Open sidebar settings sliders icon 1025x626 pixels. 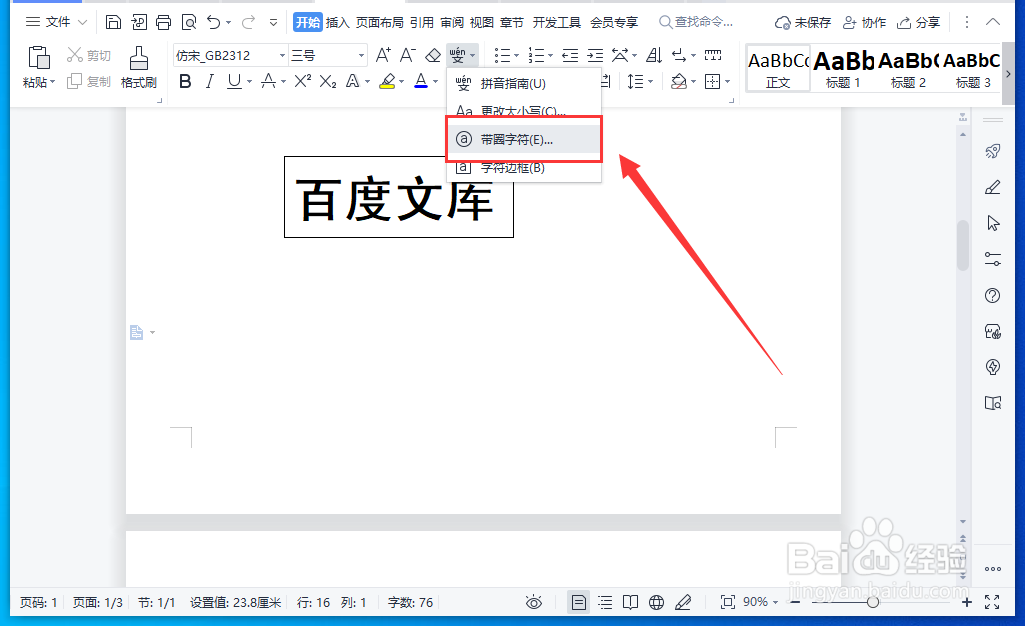(x=992, y=259)
